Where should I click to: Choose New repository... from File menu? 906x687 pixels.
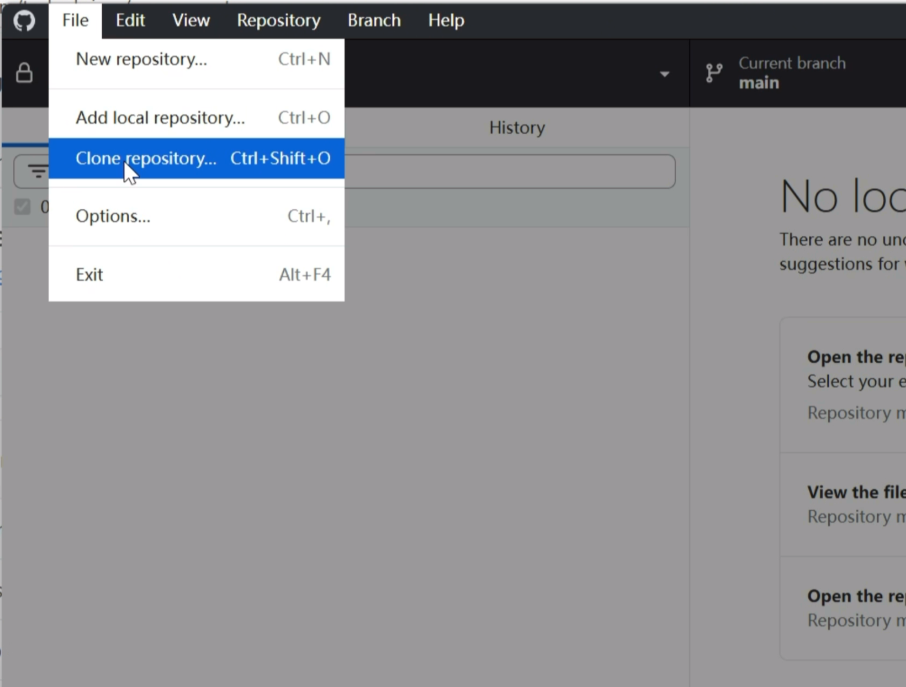coord(196,59)
